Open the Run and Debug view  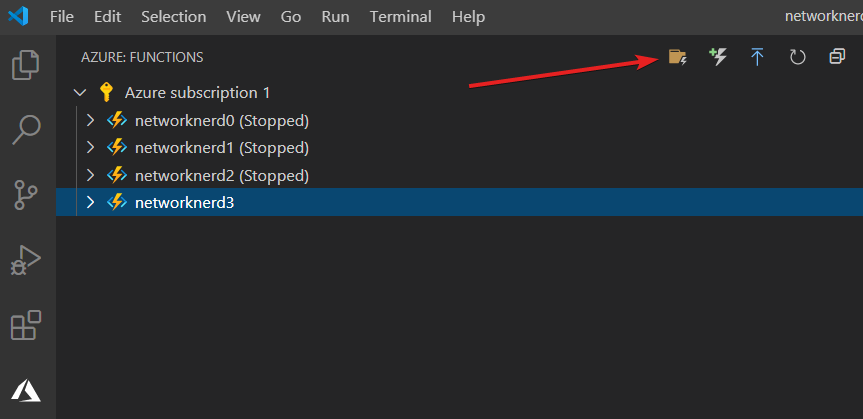(26, 260)
